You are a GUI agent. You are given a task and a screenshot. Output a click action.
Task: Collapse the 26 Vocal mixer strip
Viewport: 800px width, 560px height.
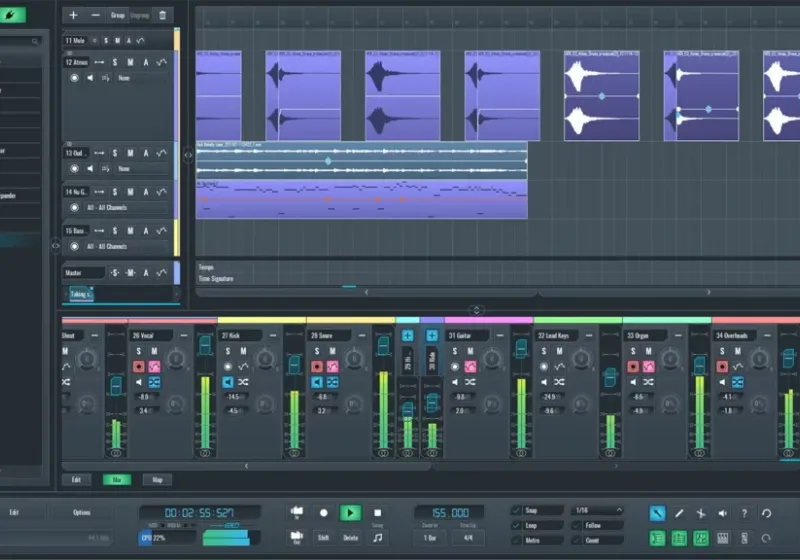pos(184,336)
